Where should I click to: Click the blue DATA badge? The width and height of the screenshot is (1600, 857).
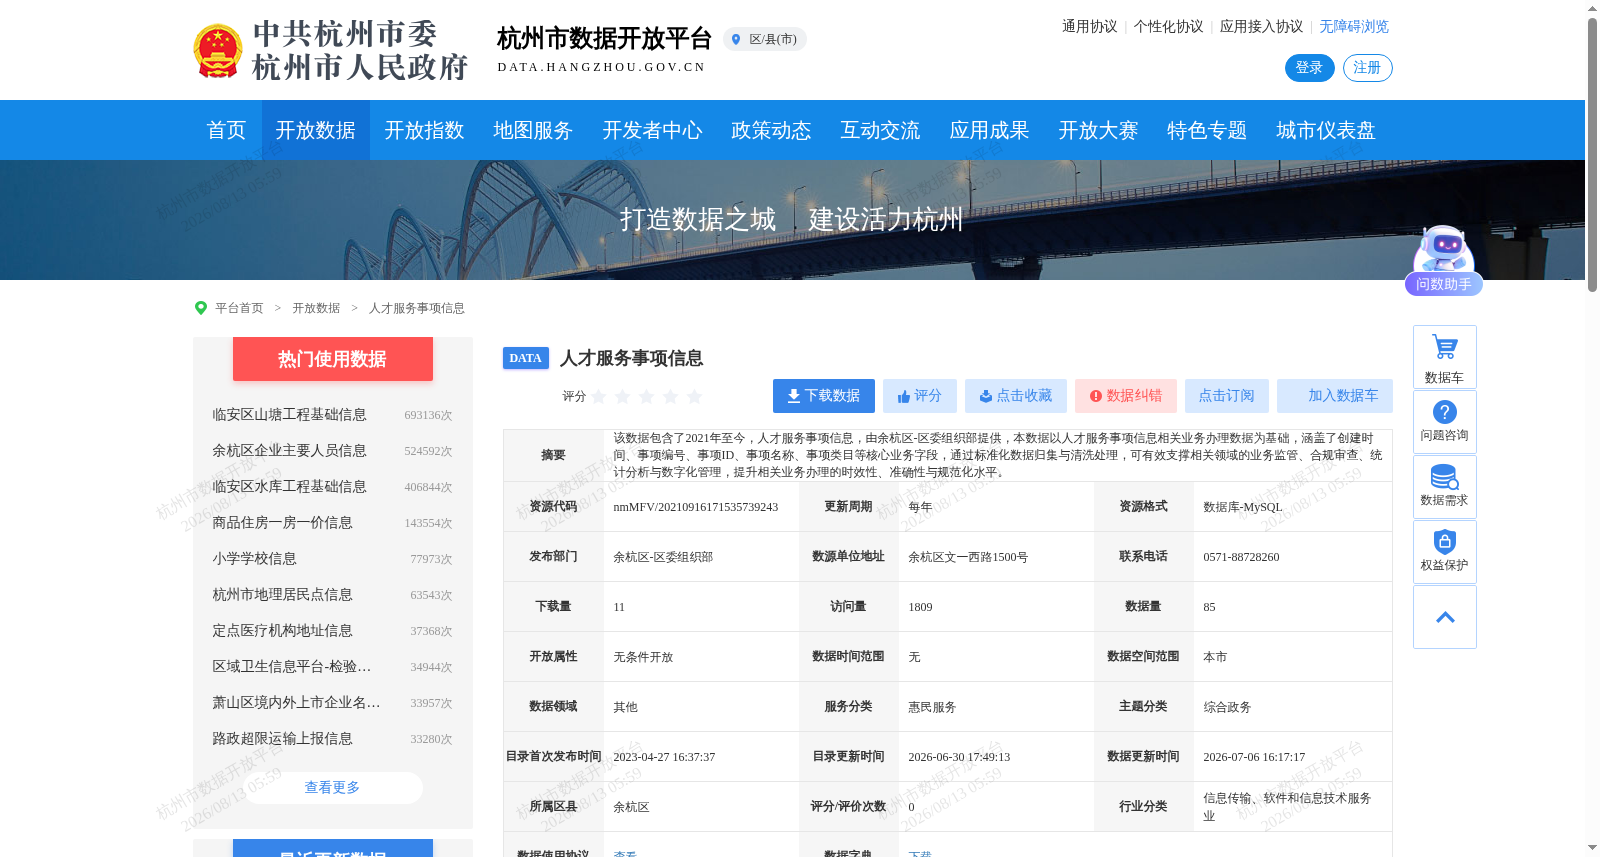pos(525,358)
